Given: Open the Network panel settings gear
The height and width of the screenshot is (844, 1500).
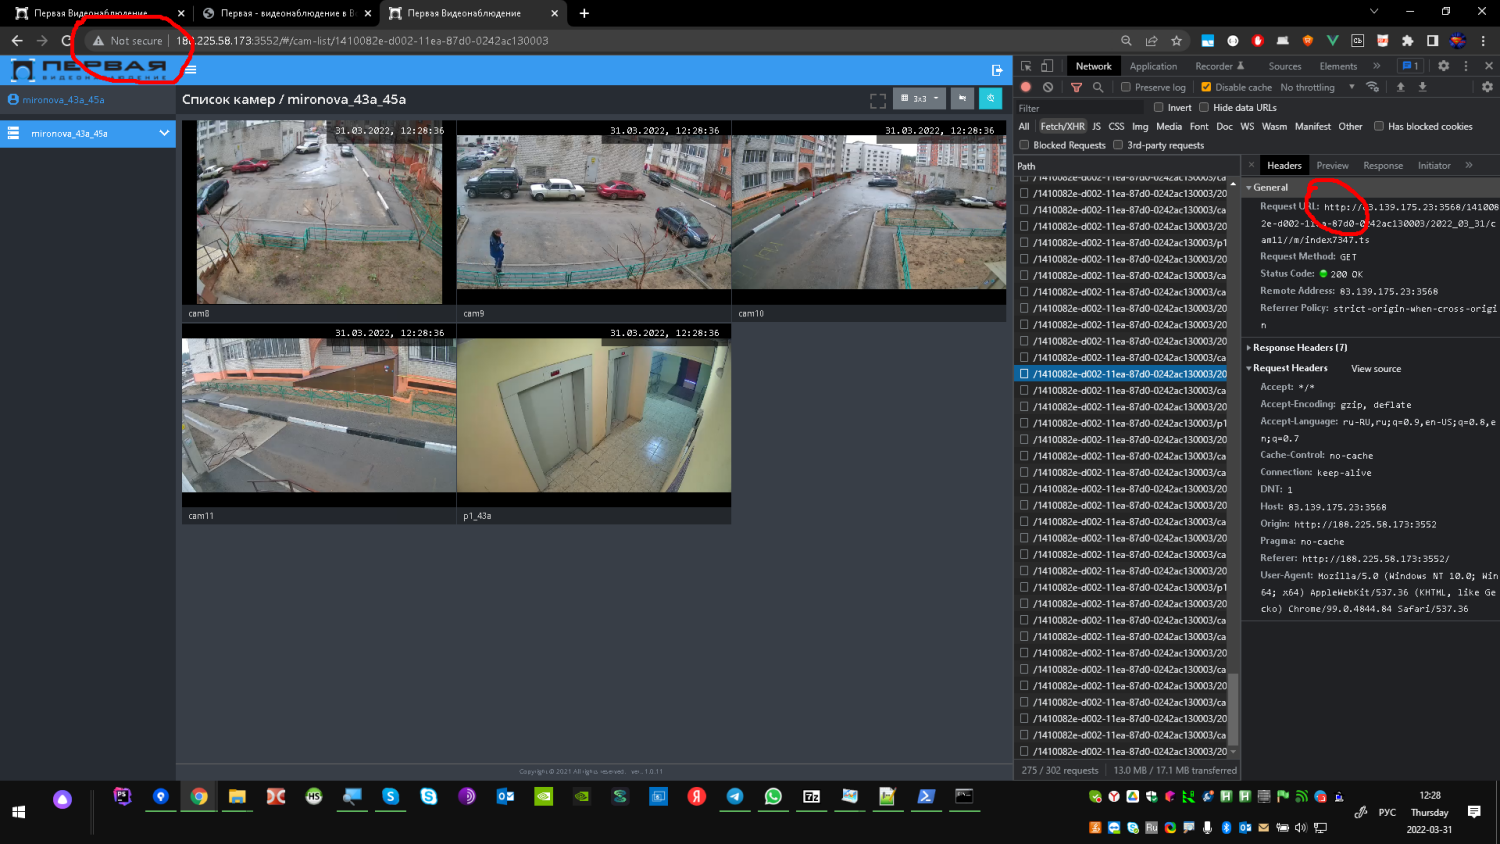Looking at the screenshot, I should point(1487,87).
